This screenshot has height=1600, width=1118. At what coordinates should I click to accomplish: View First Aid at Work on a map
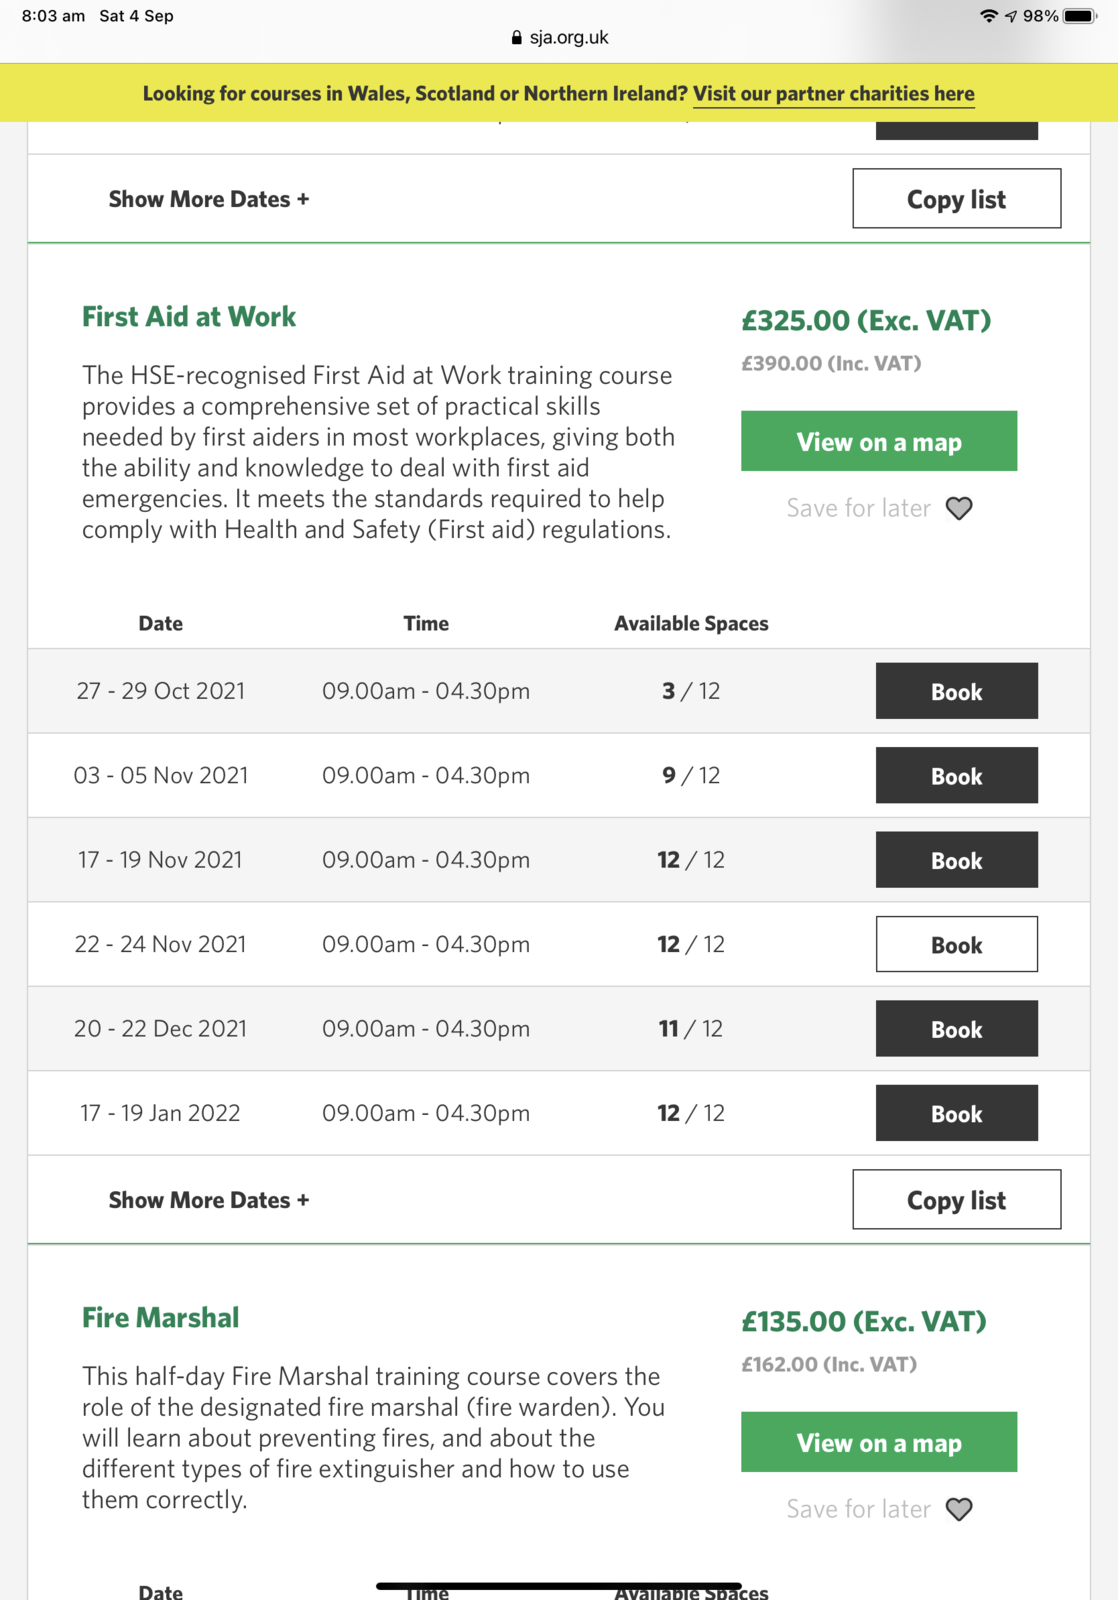point(878,441)
